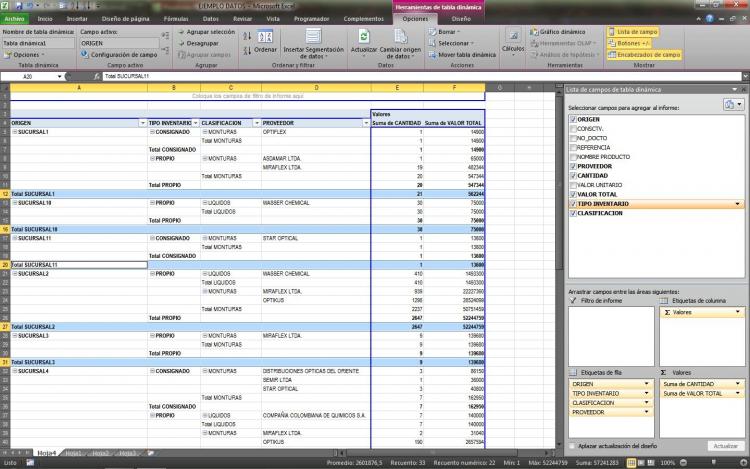Image resolution: width=750 pixels, height=469 pixels.
Task: Open TIPO INVENTARIO column filter dropdown
Action: click(196, 123)
